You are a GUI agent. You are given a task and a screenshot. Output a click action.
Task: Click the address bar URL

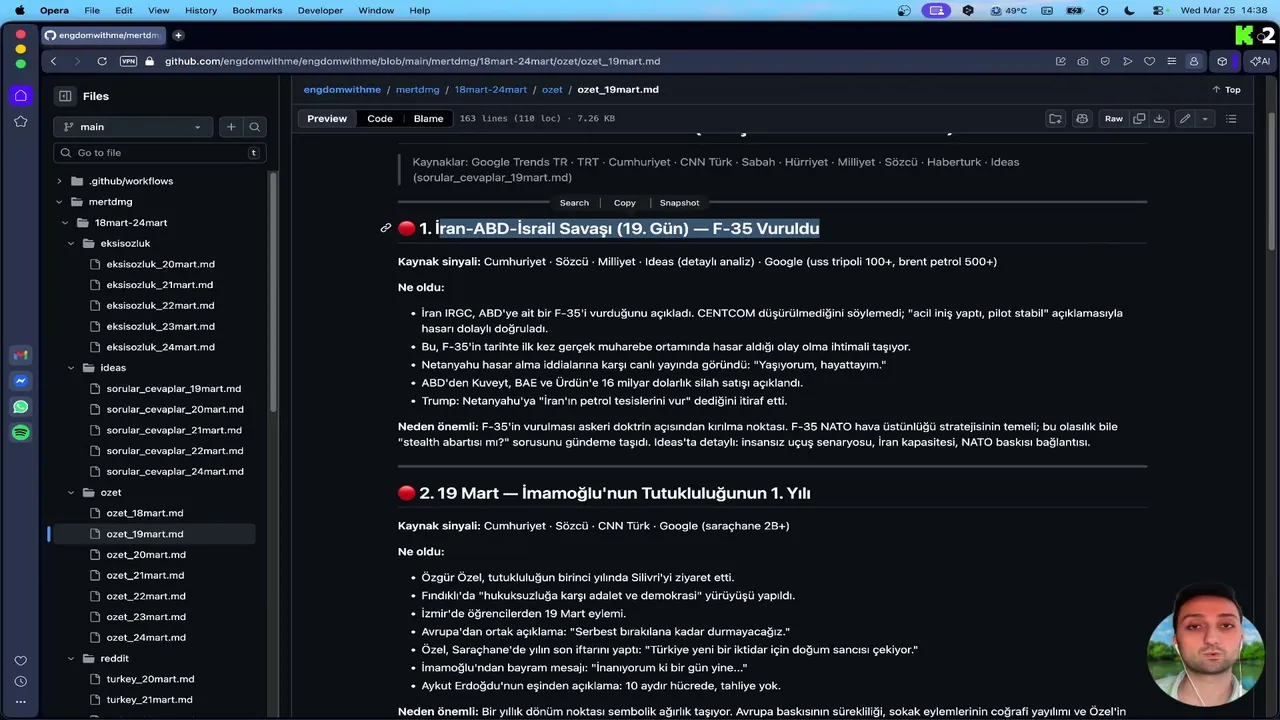pyautogui.click(x=412, y=61)
